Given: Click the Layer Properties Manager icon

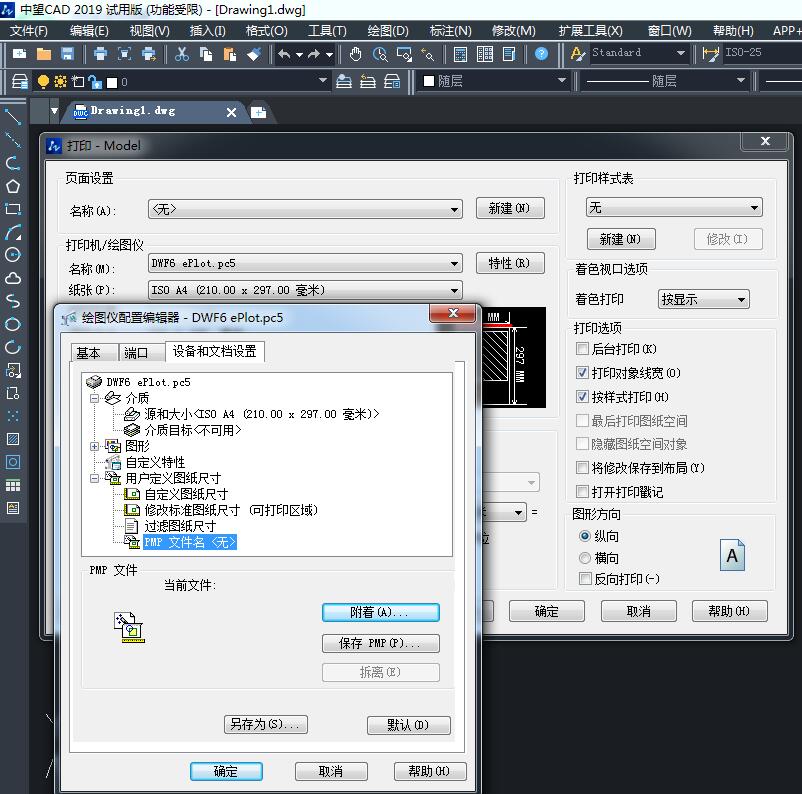Looking at the screenshot, I should (x=19, y=81).
